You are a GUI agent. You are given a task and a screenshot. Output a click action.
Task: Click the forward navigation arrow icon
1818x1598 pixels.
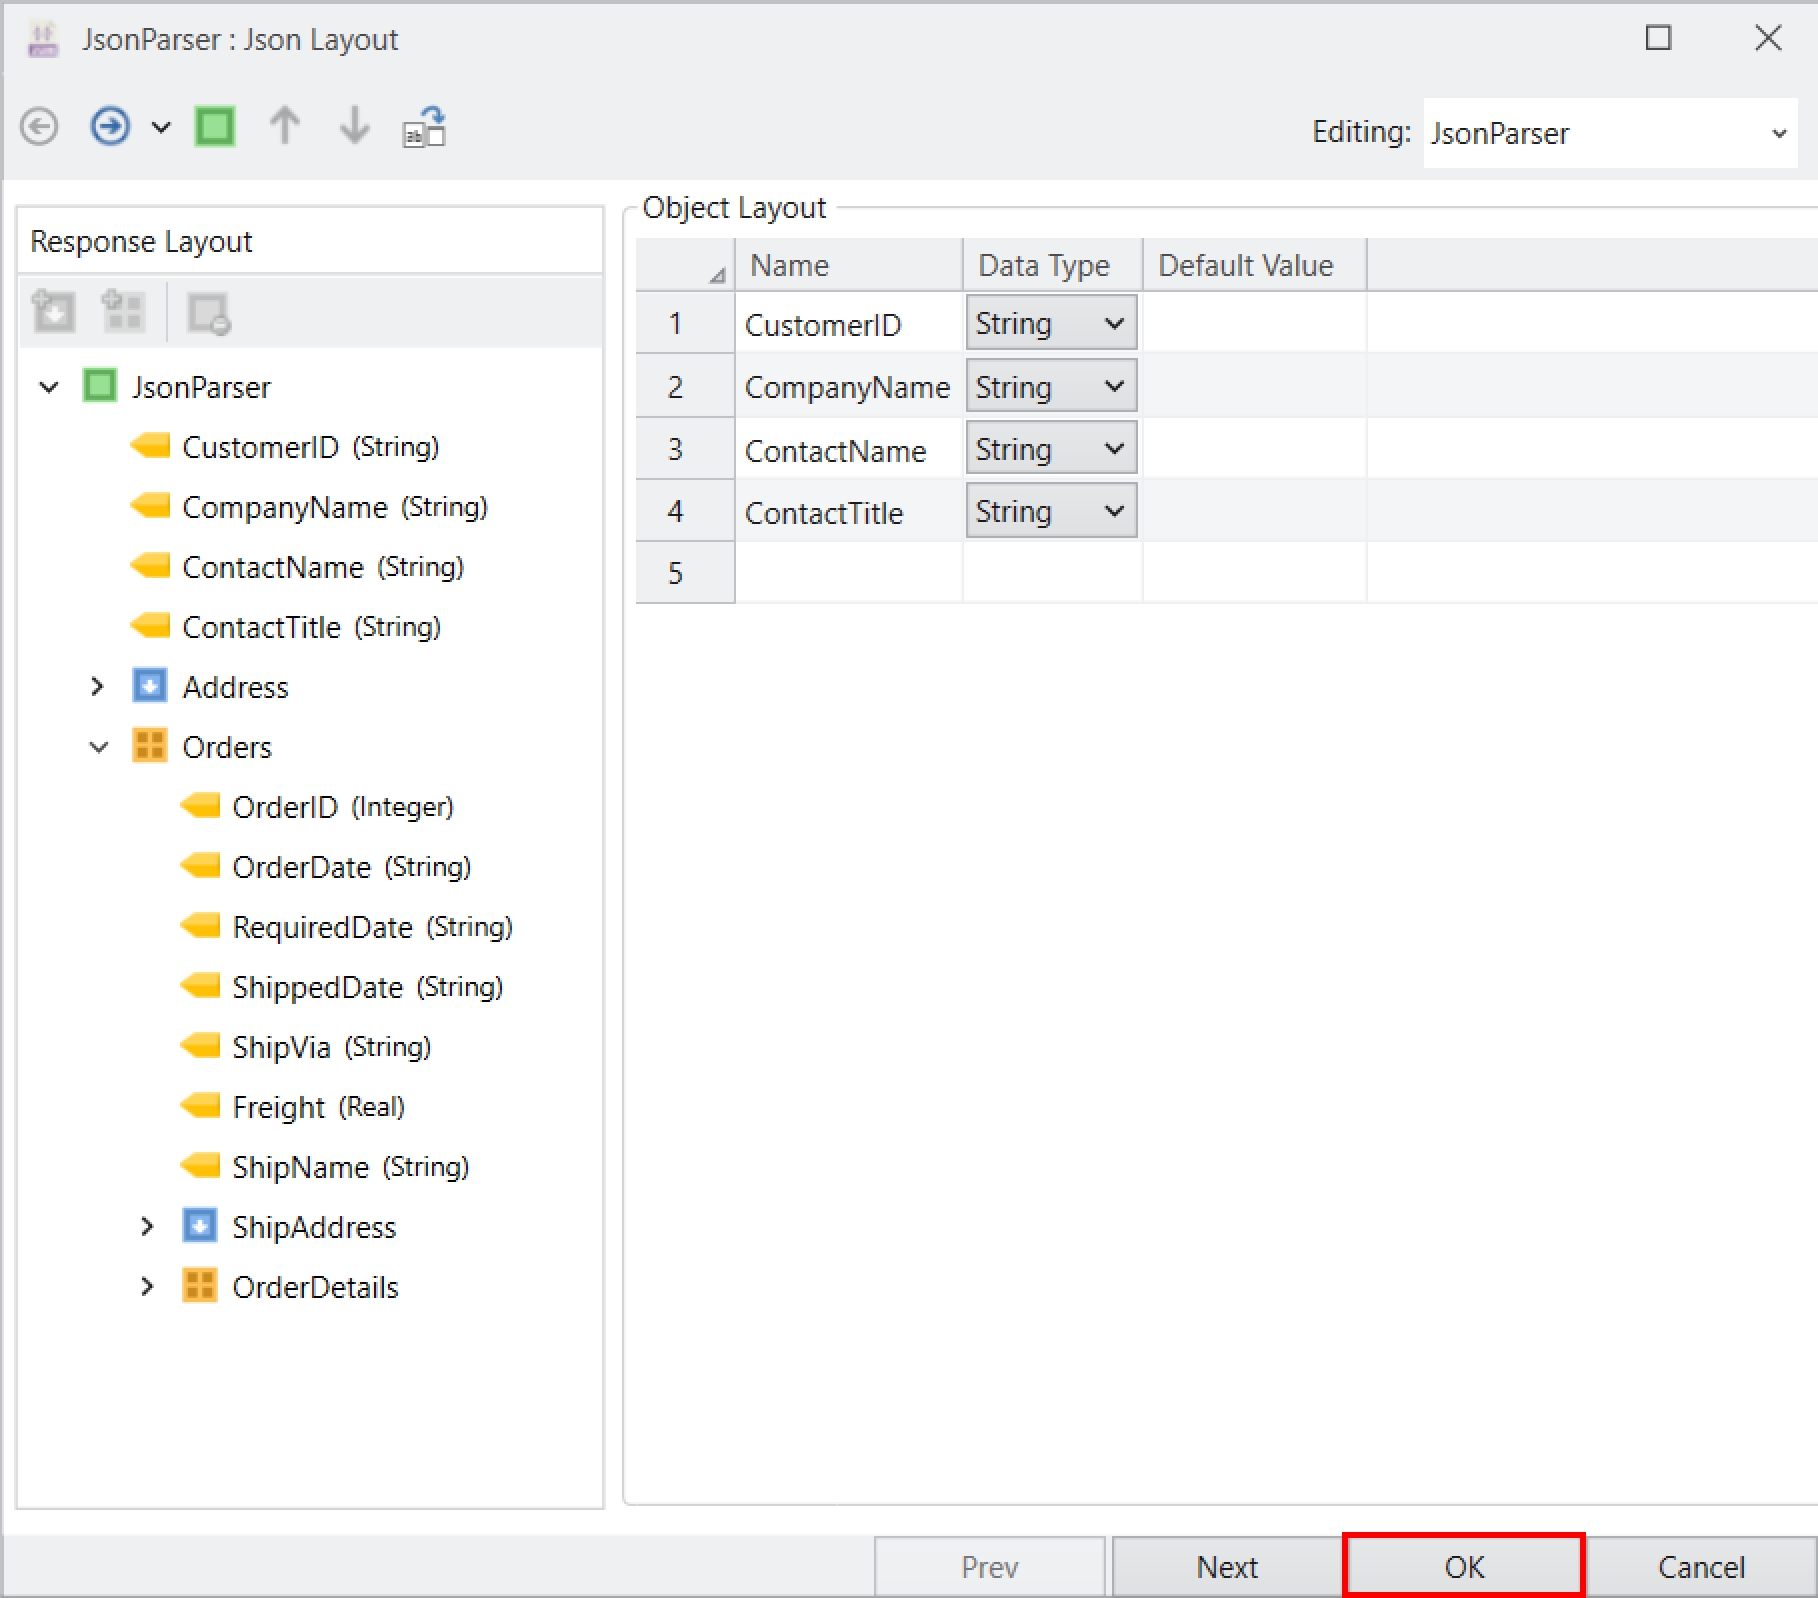(x=110, y=127)
